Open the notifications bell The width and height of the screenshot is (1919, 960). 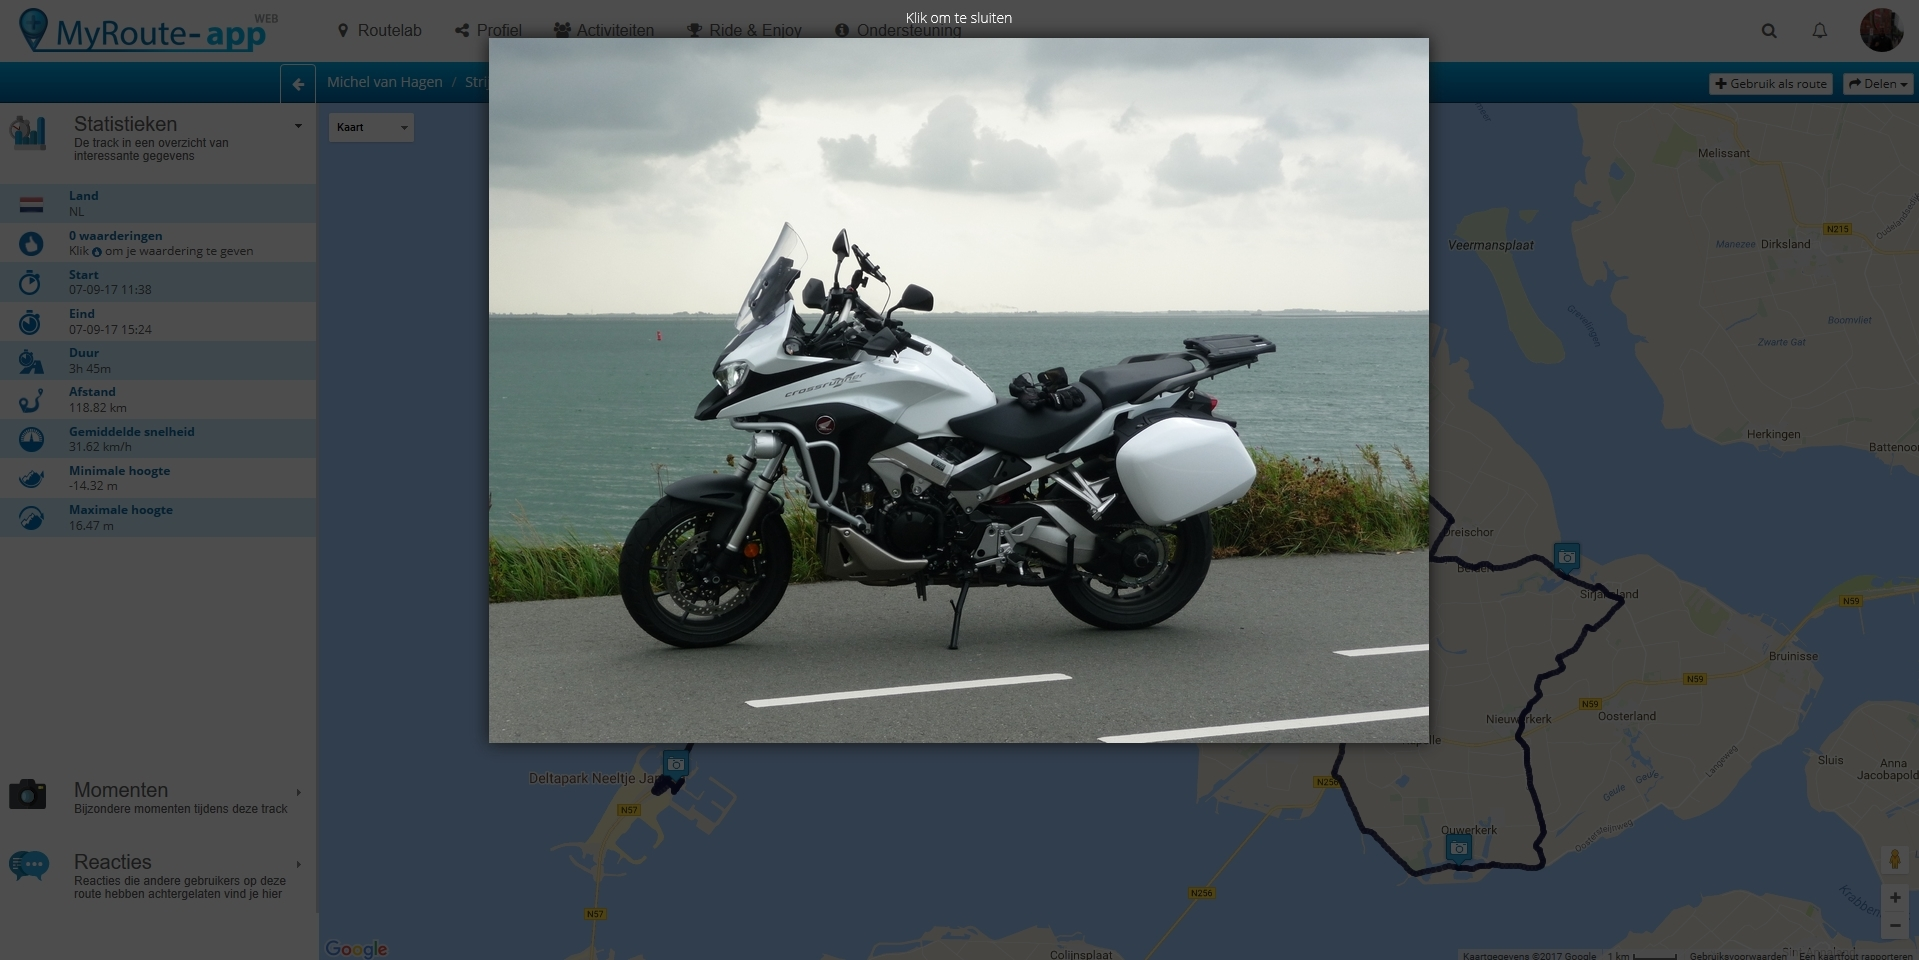[1820, 31]
